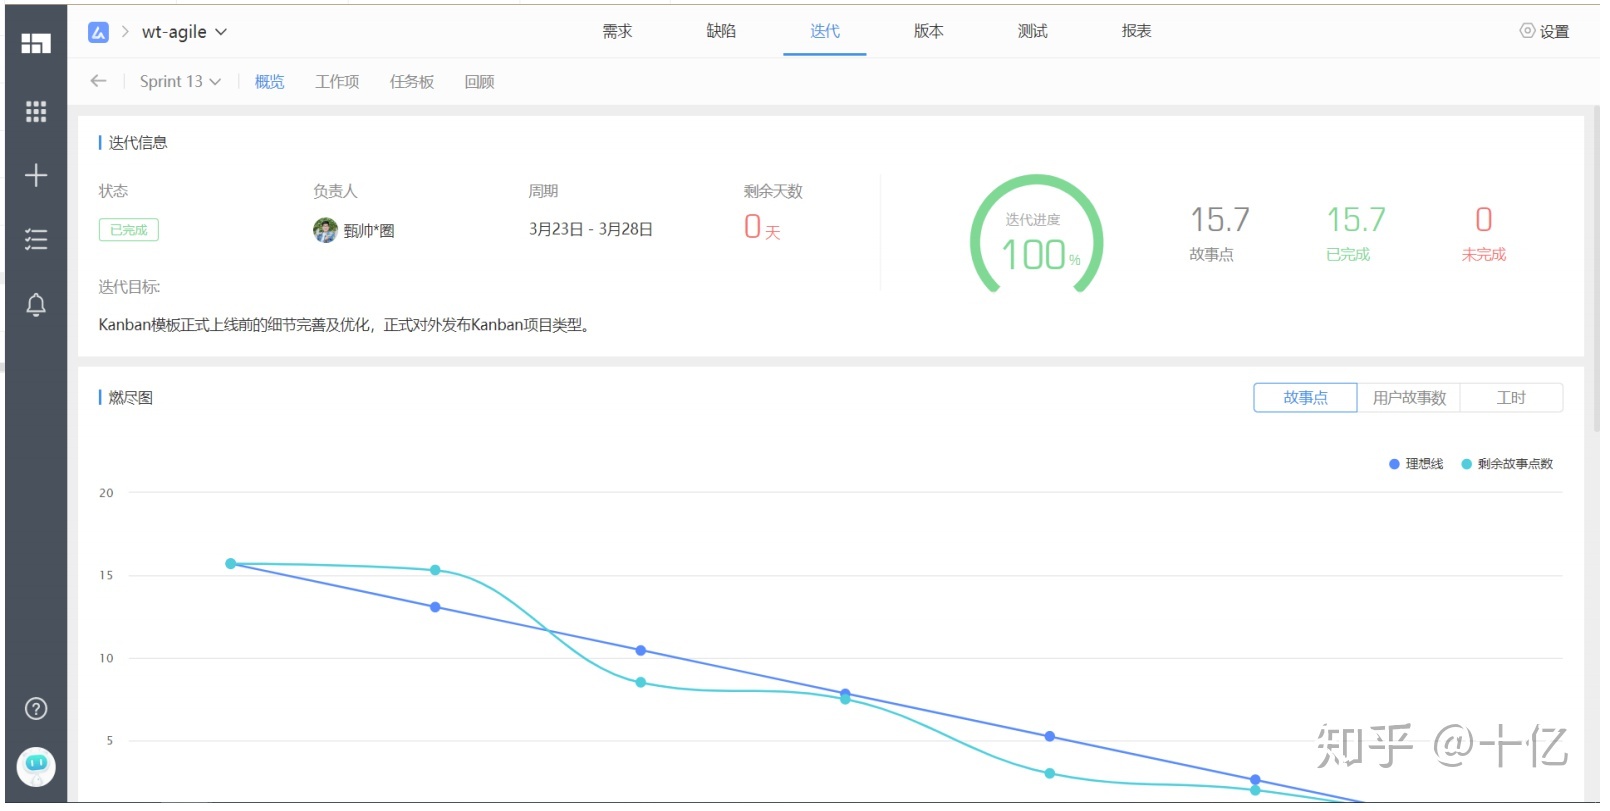Image resolution: width=1610 pixels, height=811 pixels.
Task: Click the dashboard home icon in sidebar
Action: [36, 43]
